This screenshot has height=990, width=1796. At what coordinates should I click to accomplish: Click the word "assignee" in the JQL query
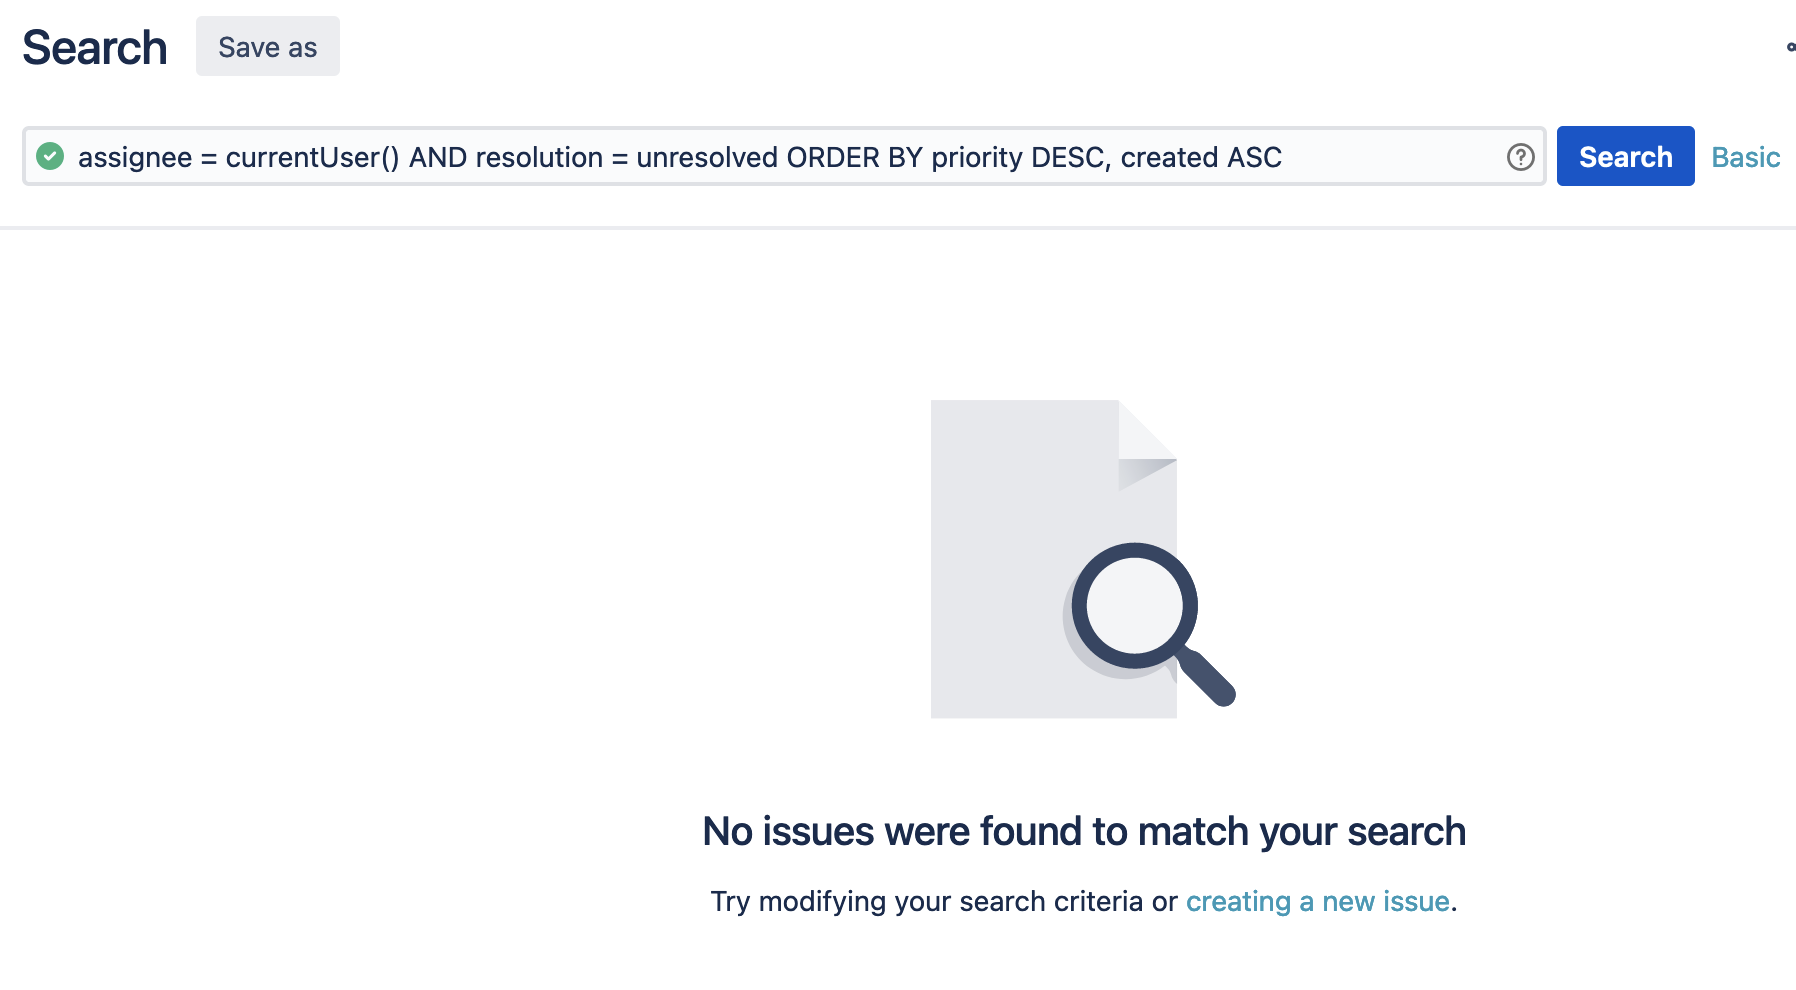pyautogui.click(x=135, y=157)
